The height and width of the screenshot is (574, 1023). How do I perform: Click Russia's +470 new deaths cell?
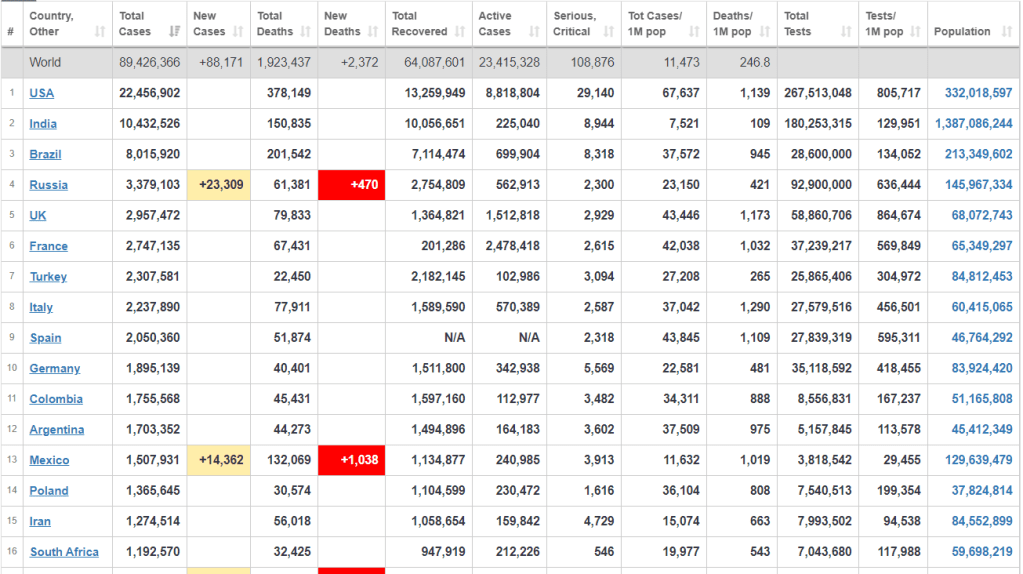tap(351, 185)
